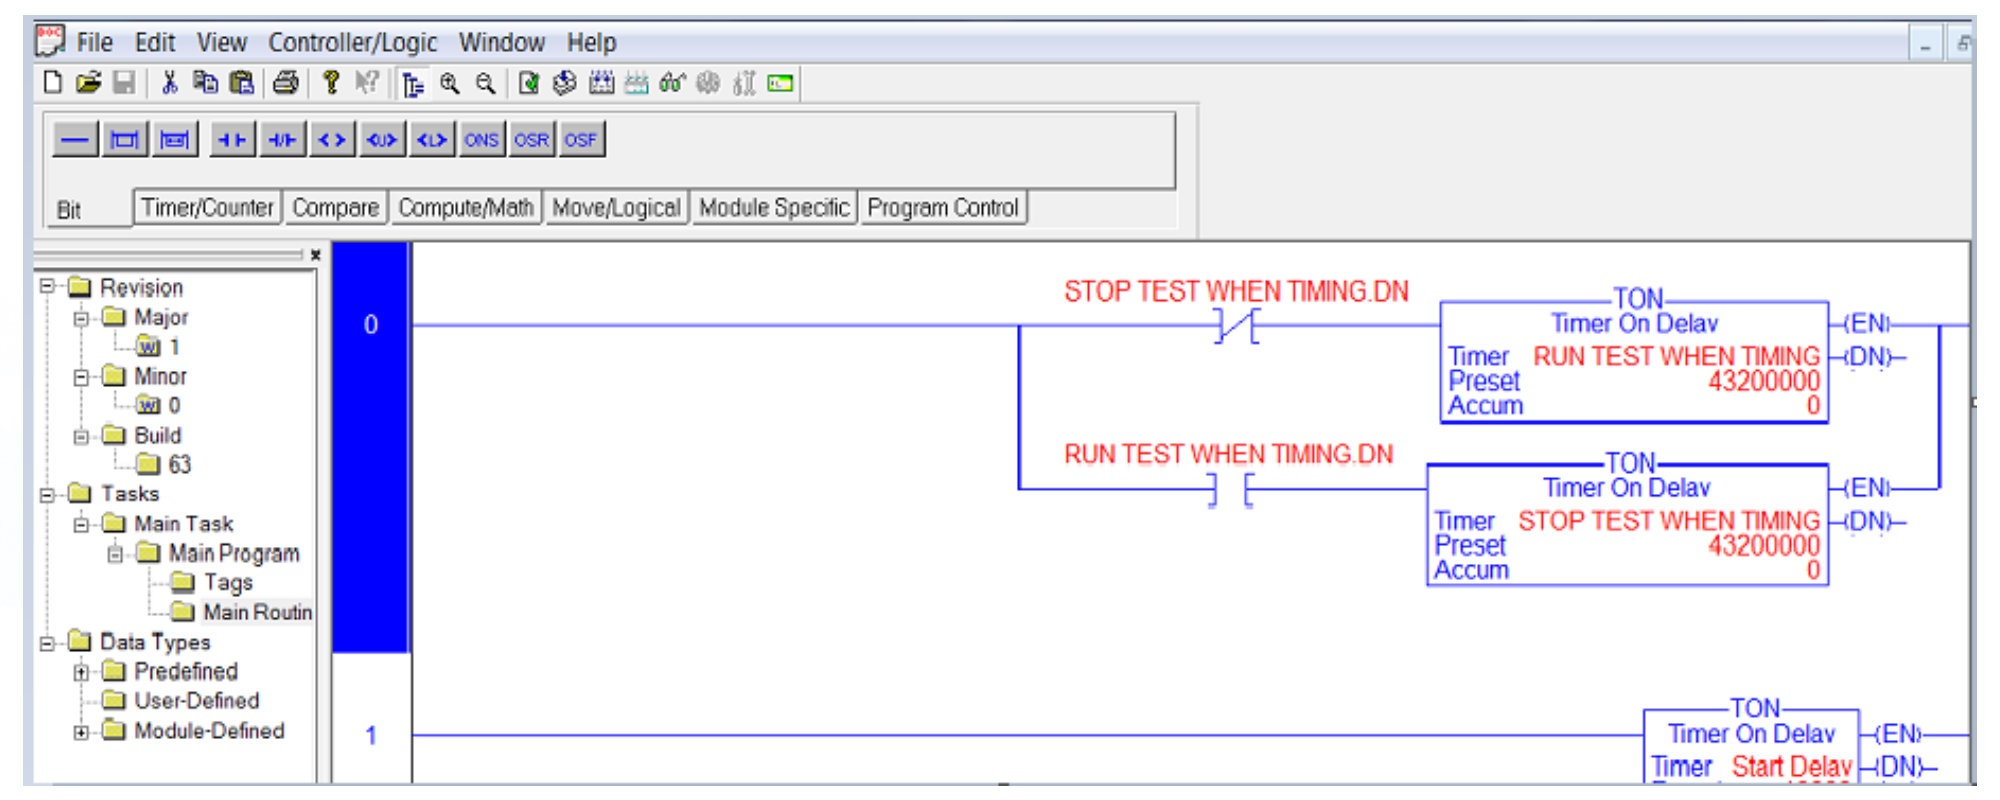
Task: Collapse the Major folder node
Action: coord(81,318)
